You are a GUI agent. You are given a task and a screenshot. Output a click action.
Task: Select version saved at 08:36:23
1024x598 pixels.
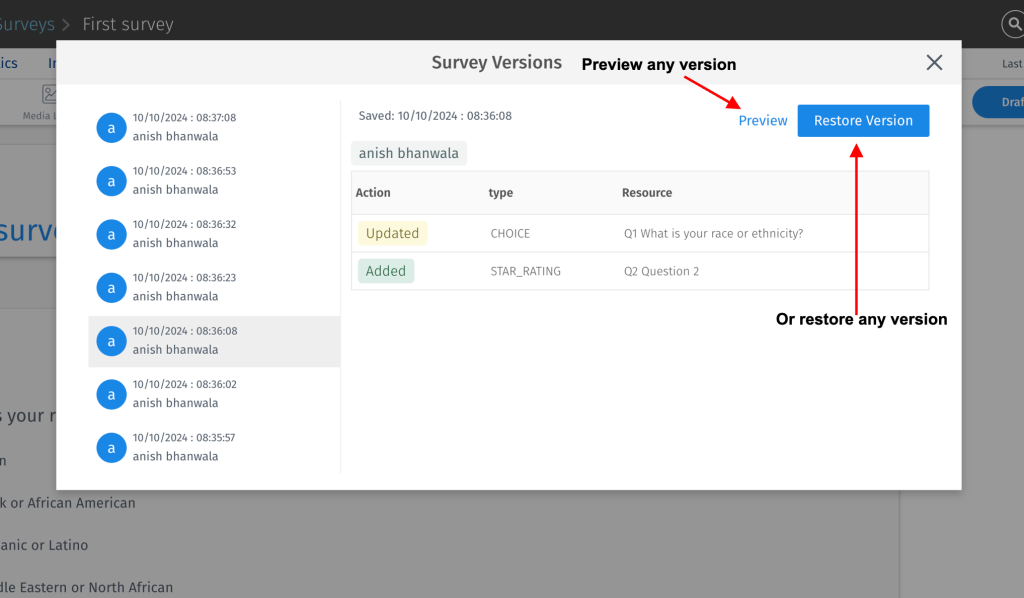pos(214,288)
